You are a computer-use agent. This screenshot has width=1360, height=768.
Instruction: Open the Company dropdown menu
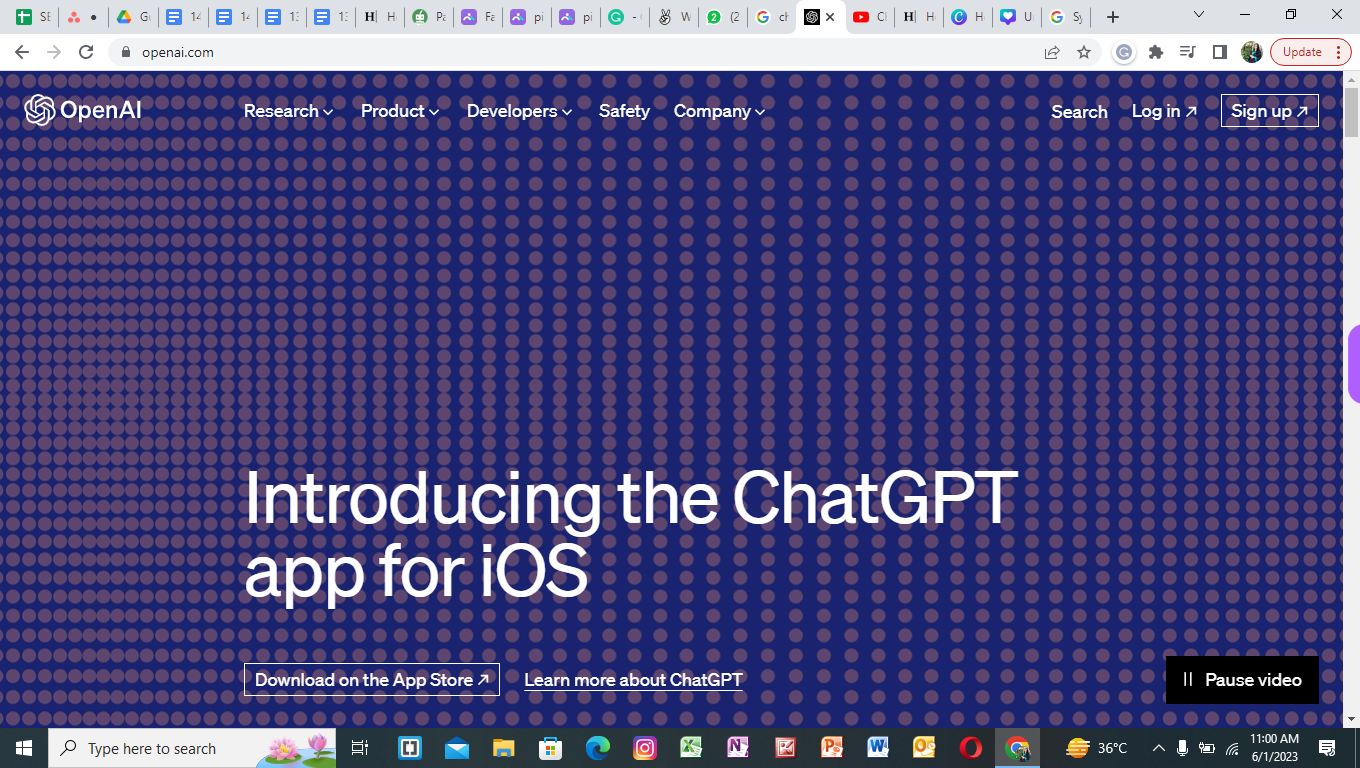coord(719,111)
